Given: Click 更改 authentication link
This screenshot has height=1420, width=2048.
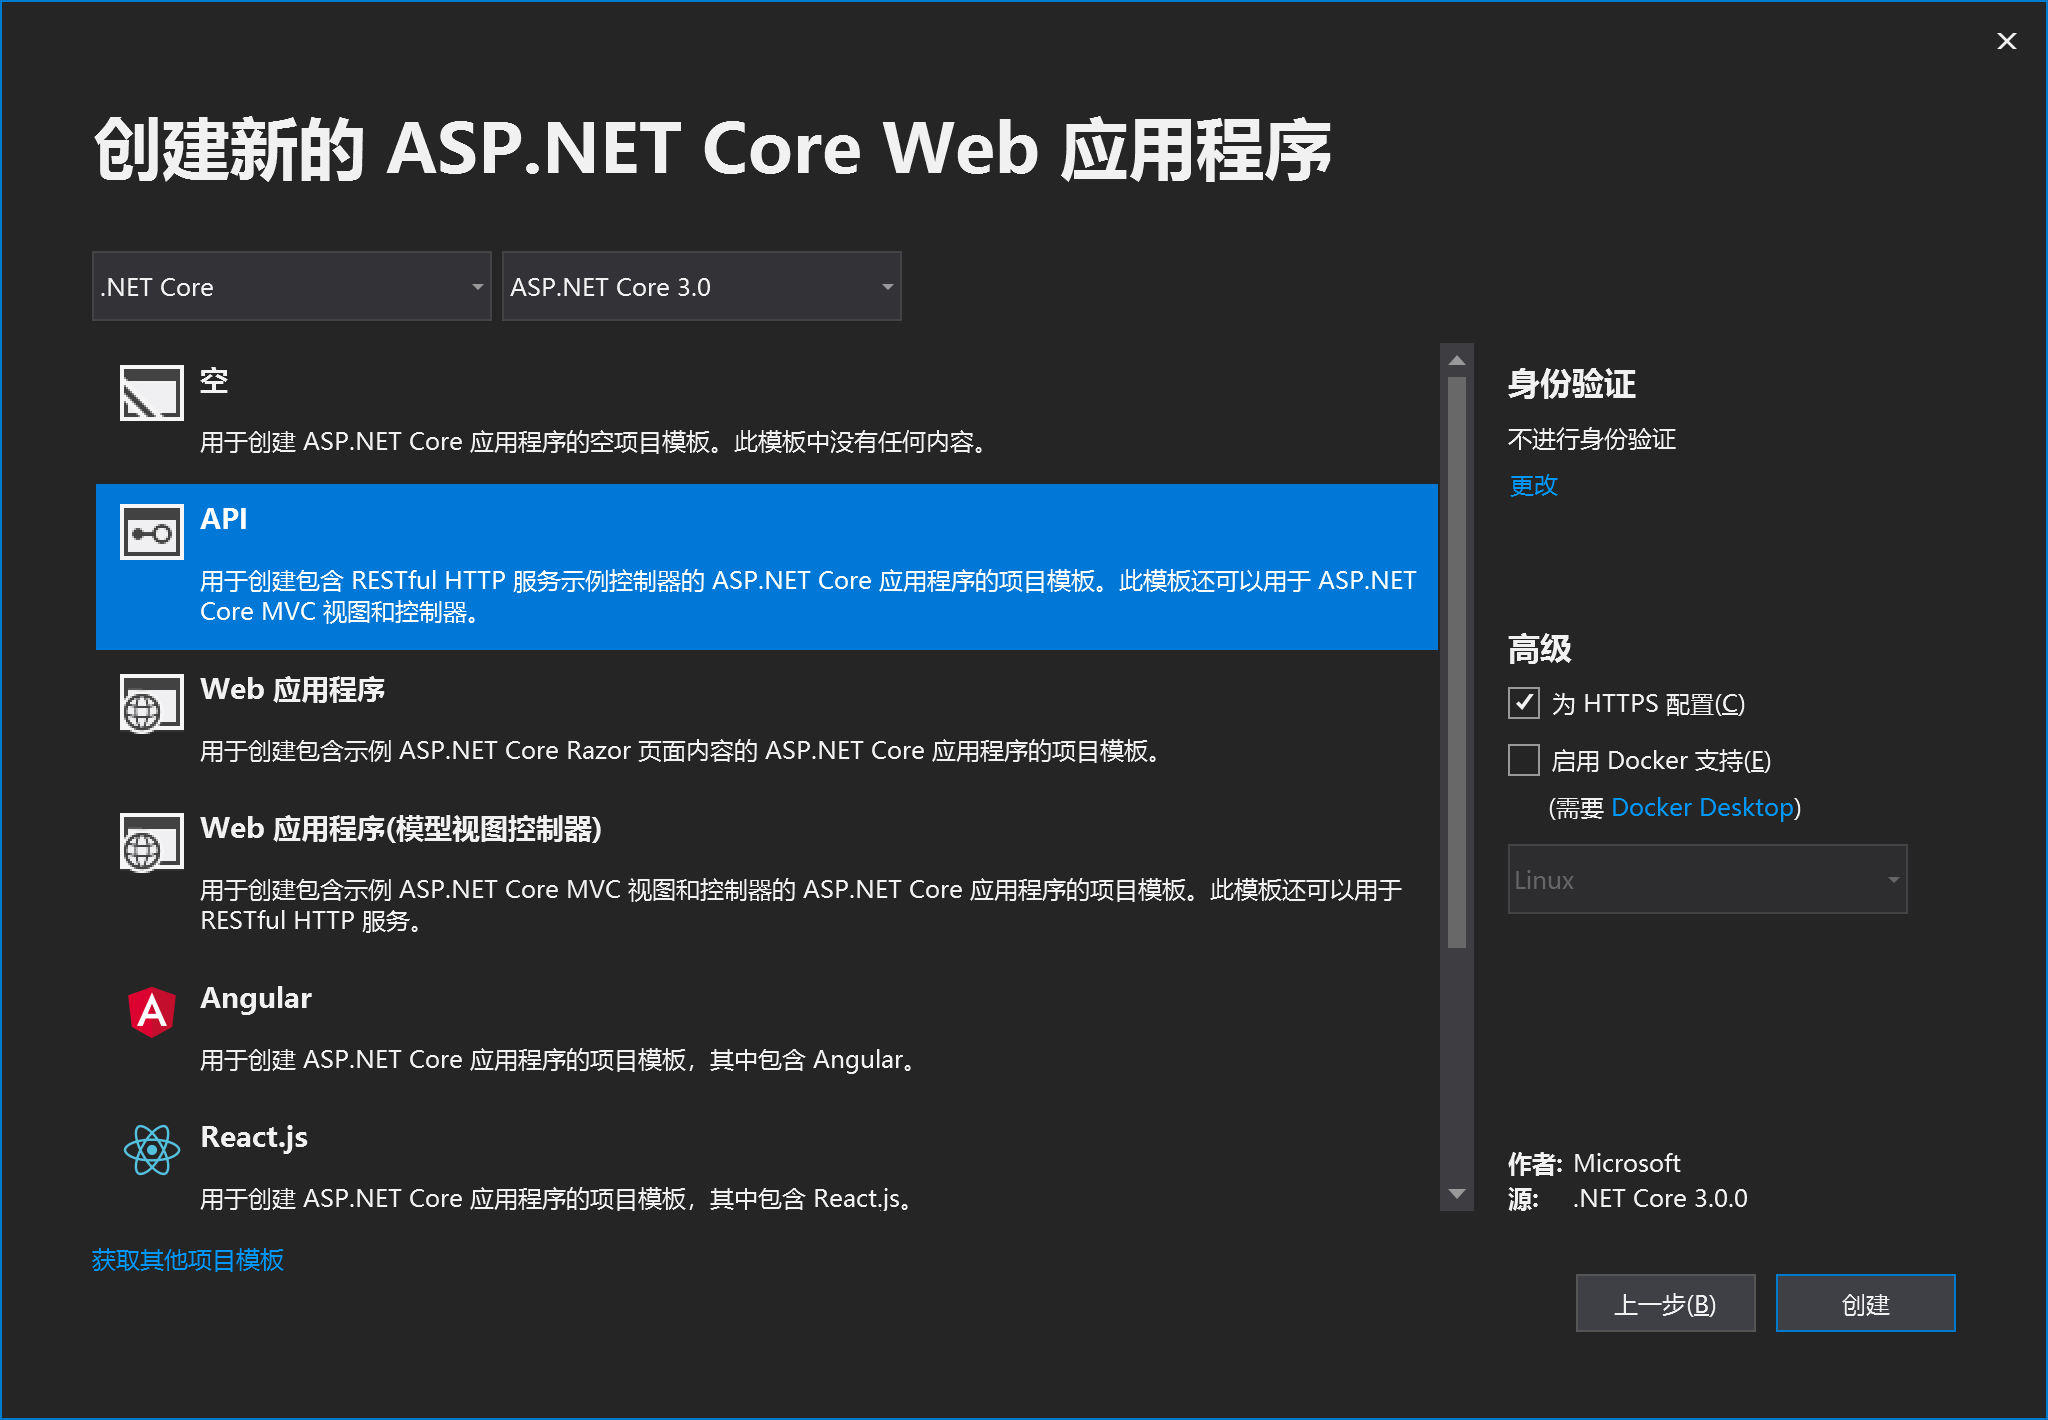Looking at the screenshot, I should tap(1533, 486).
